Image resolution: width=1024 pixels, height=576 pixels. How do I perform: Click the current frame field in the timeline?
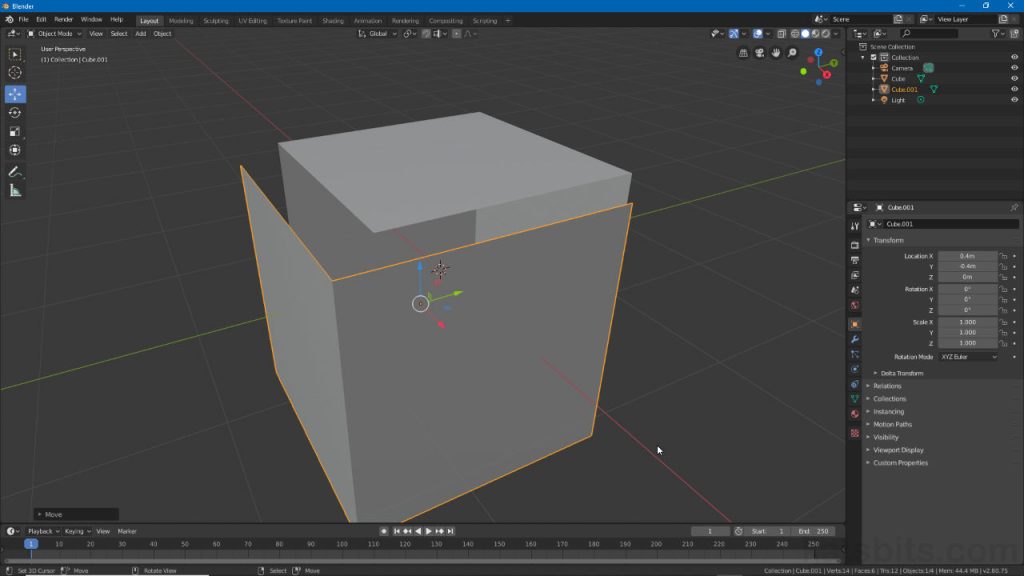pyautogui.click(x=710, y=531)
